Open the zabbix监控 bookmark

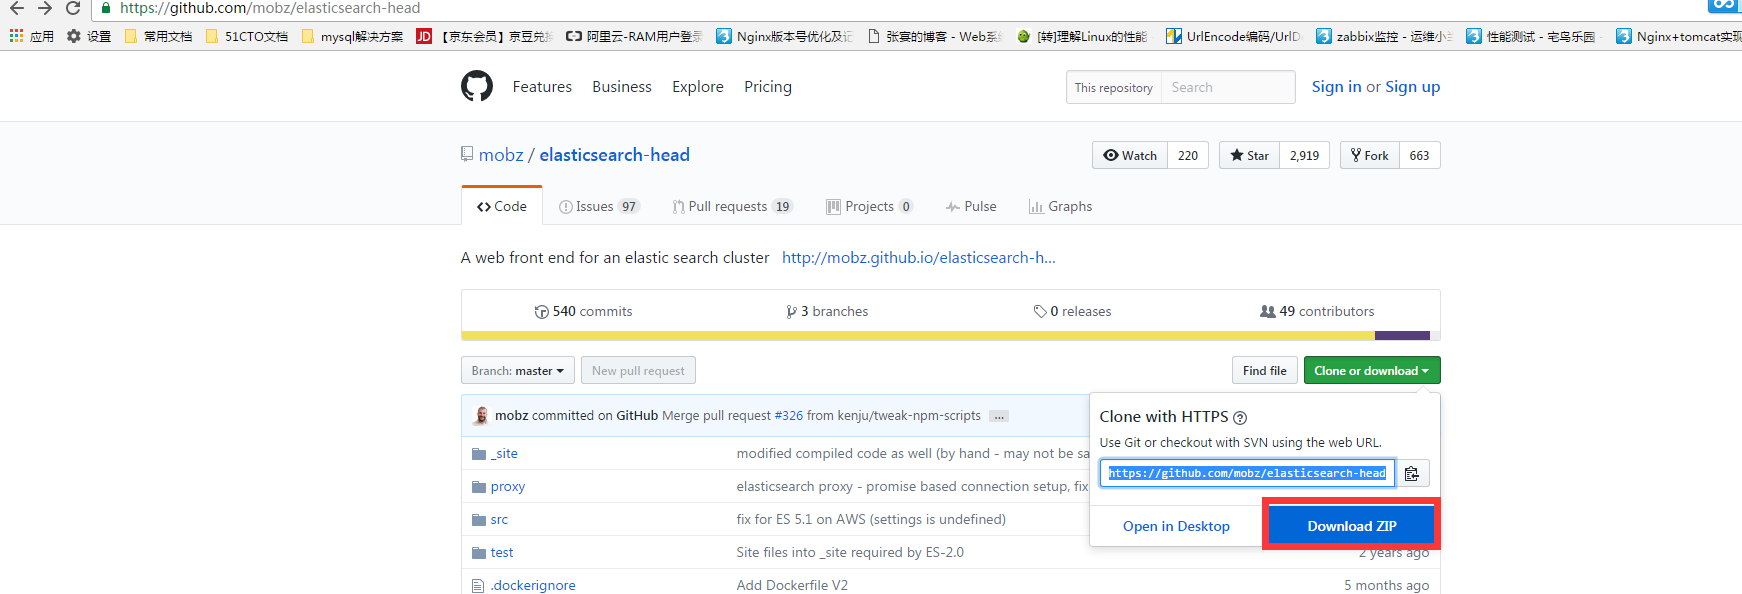(1384, 36)
